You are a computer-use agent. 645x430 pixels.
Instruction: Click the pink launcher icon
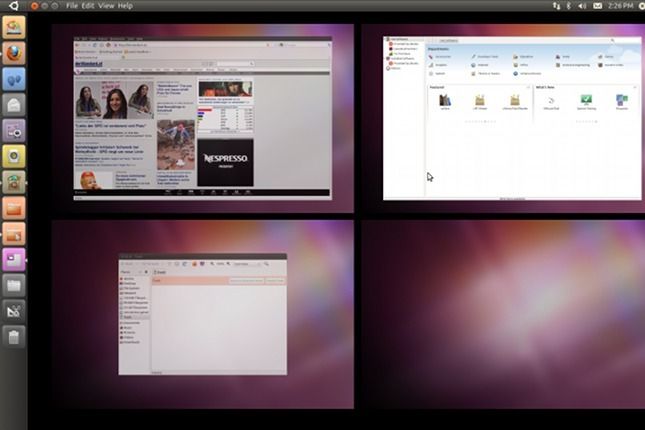coord(14,259)
